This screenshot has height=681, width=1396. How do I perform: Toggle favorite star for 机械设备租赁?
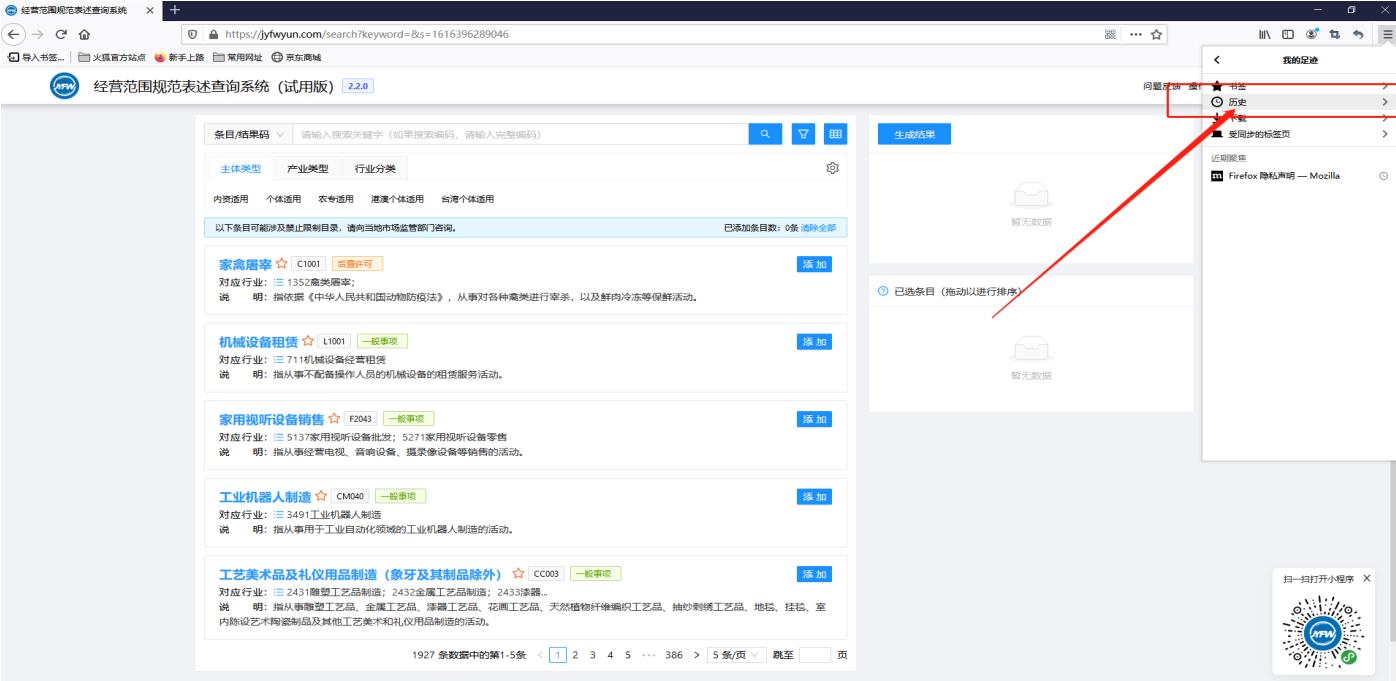[308, 342]
